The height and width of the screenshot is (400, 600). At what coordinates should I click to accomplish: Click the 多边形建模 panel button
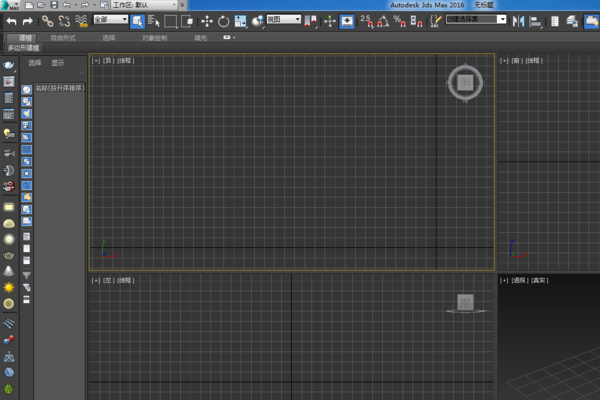tap(24, 47)
